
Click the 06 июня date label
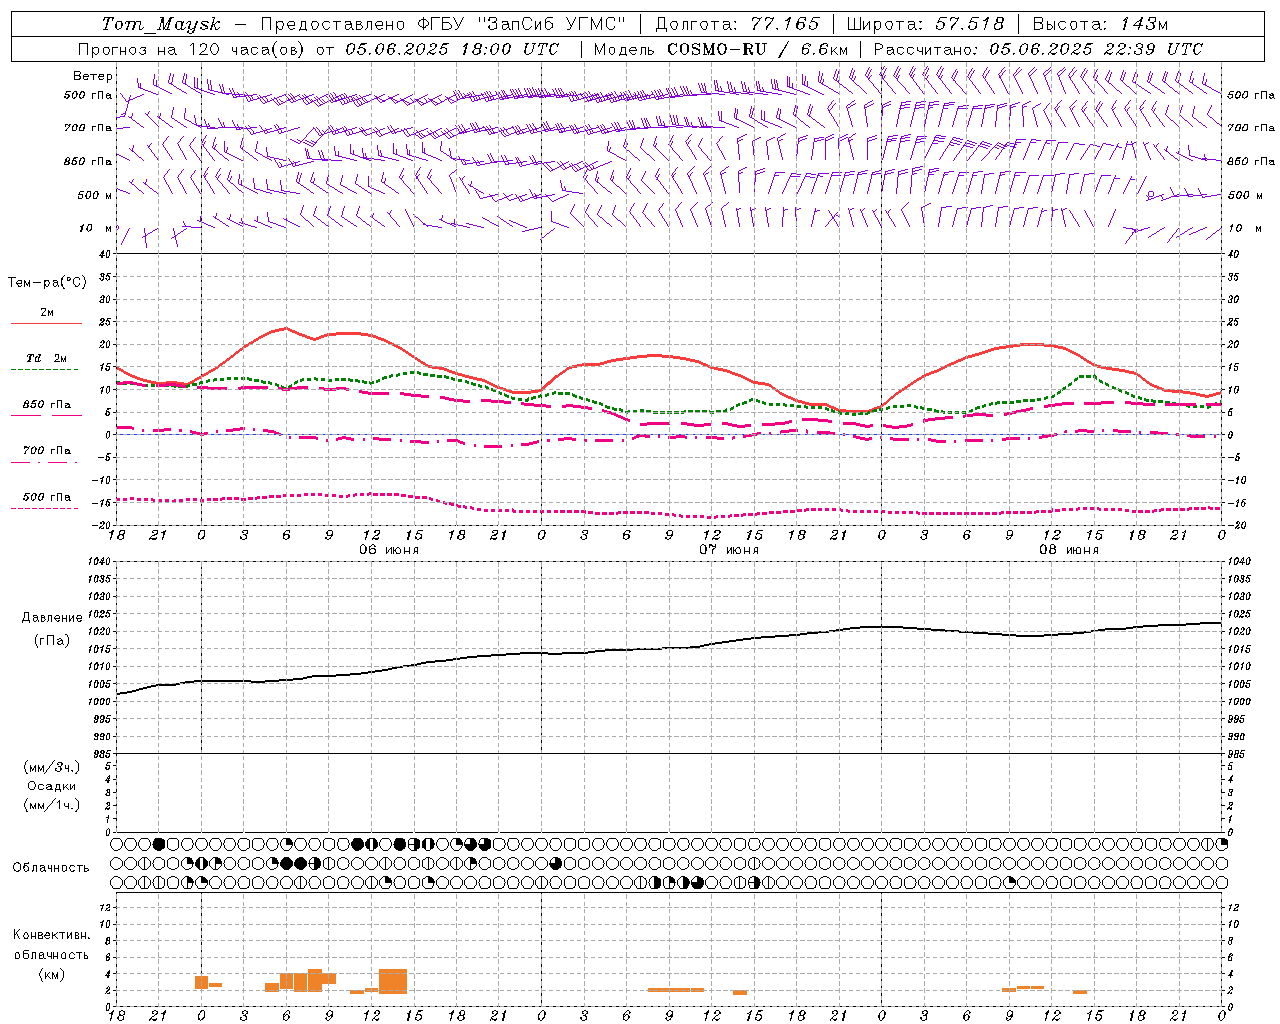point(389,550)
